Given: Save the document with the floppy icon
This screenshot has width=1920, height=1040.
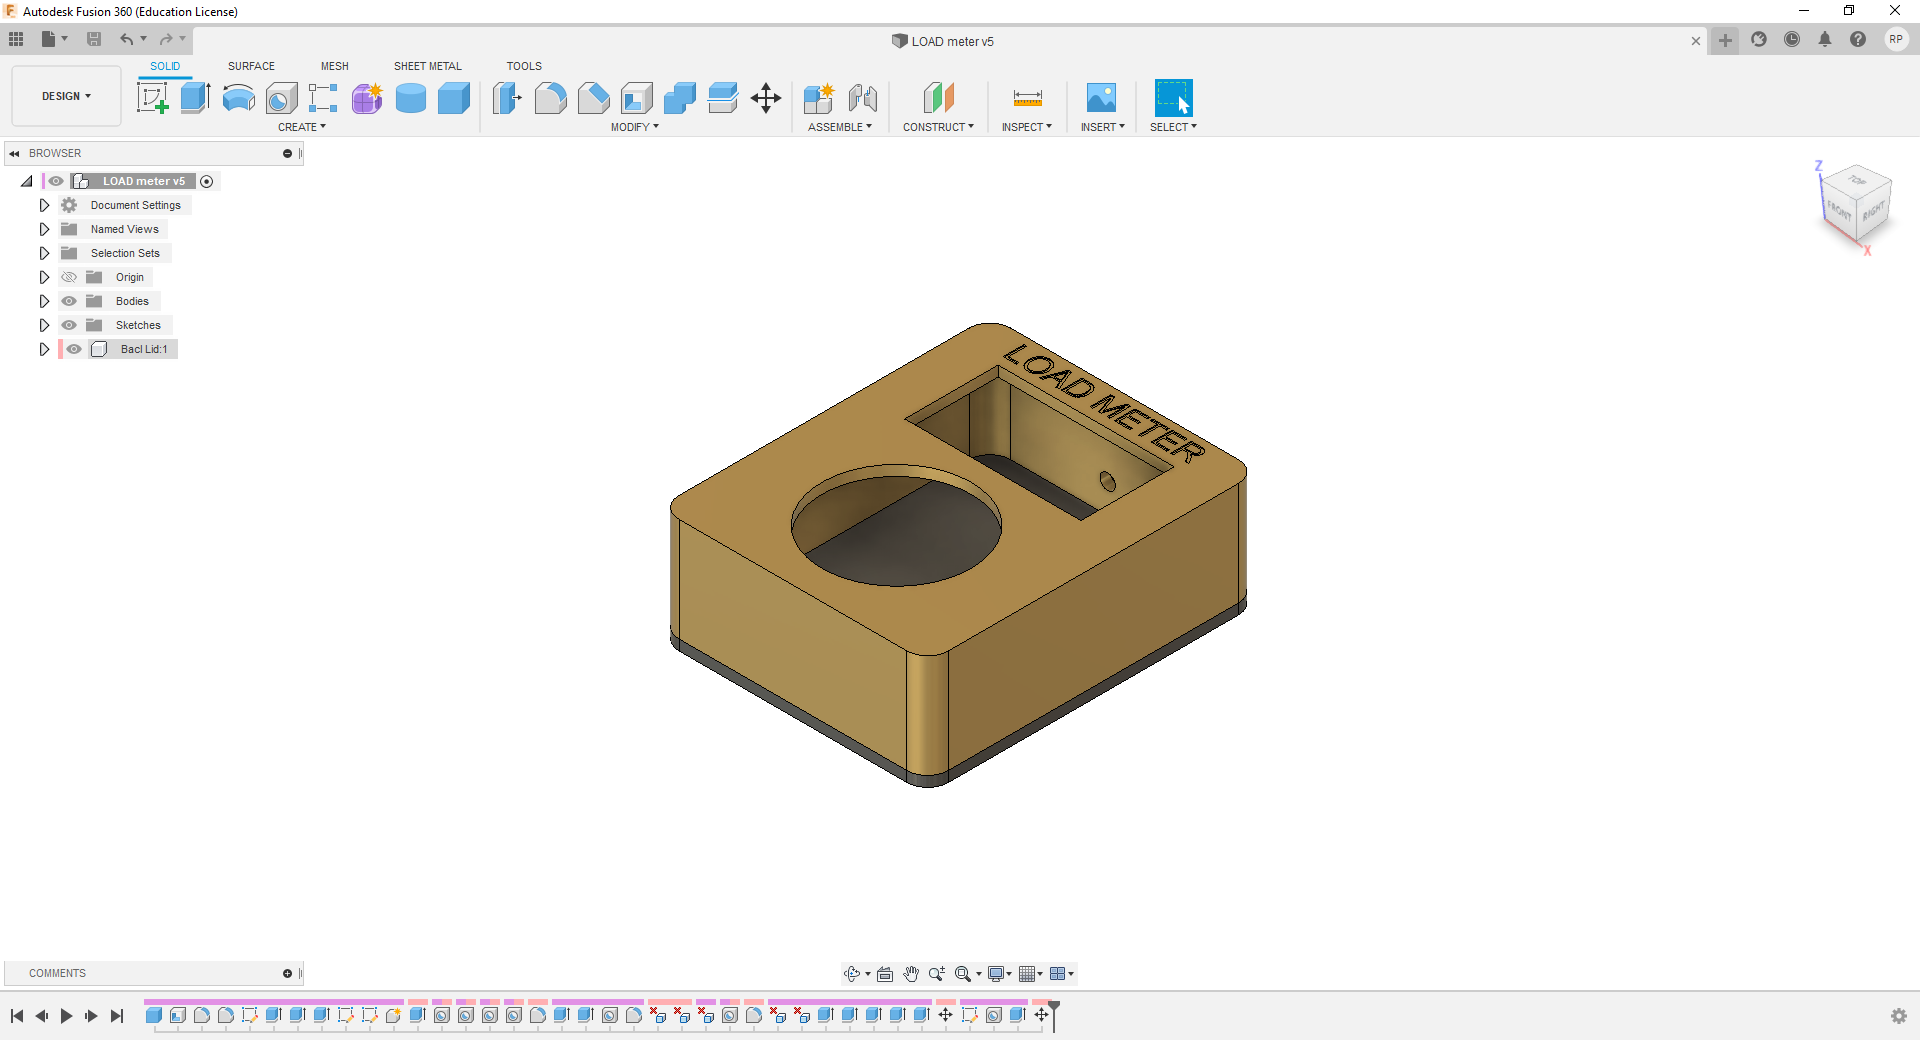Looking at the screenshot, I should tap(94, 39).
